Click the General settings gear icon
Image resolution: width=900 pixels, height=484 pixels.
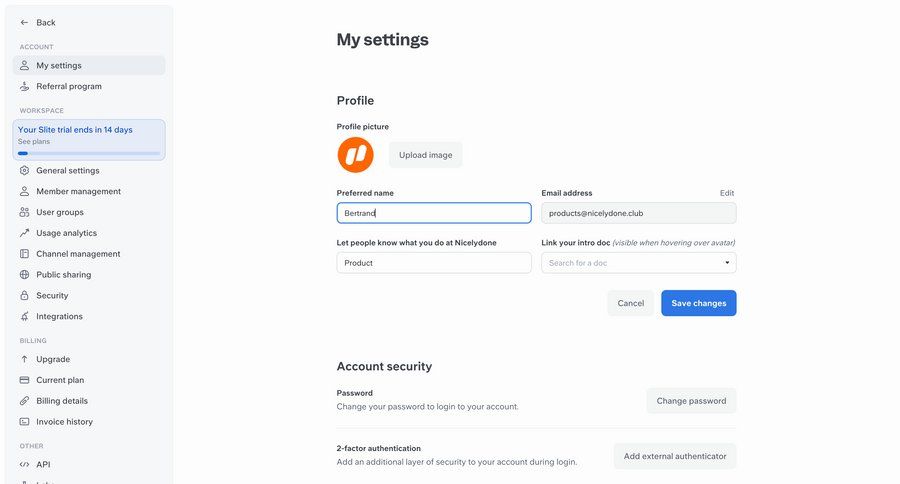[x=25, y=170]
